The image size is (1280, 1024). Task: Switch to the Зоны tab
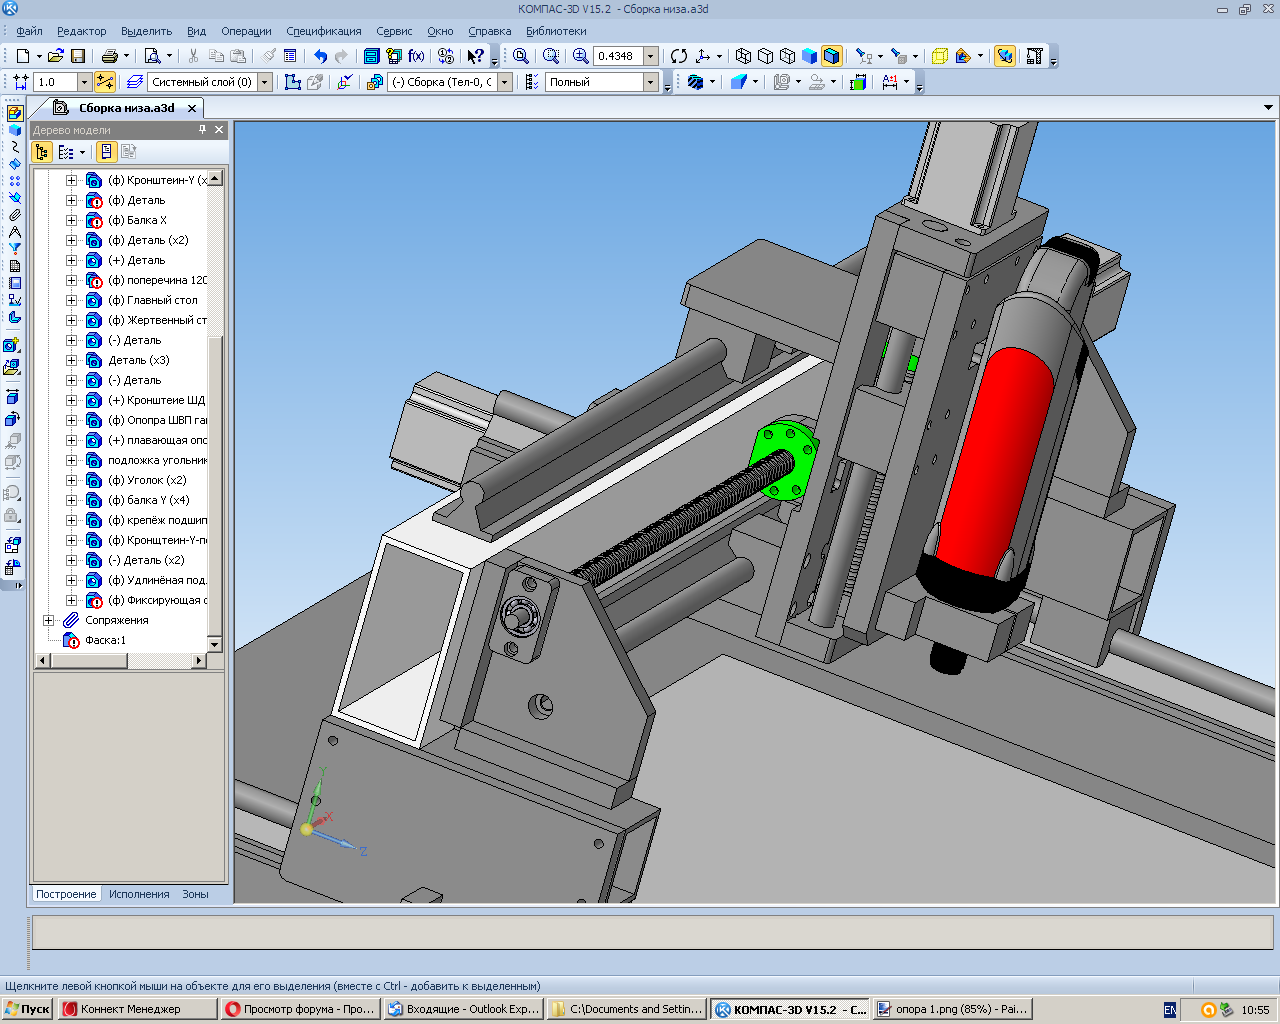click(195, 894)
